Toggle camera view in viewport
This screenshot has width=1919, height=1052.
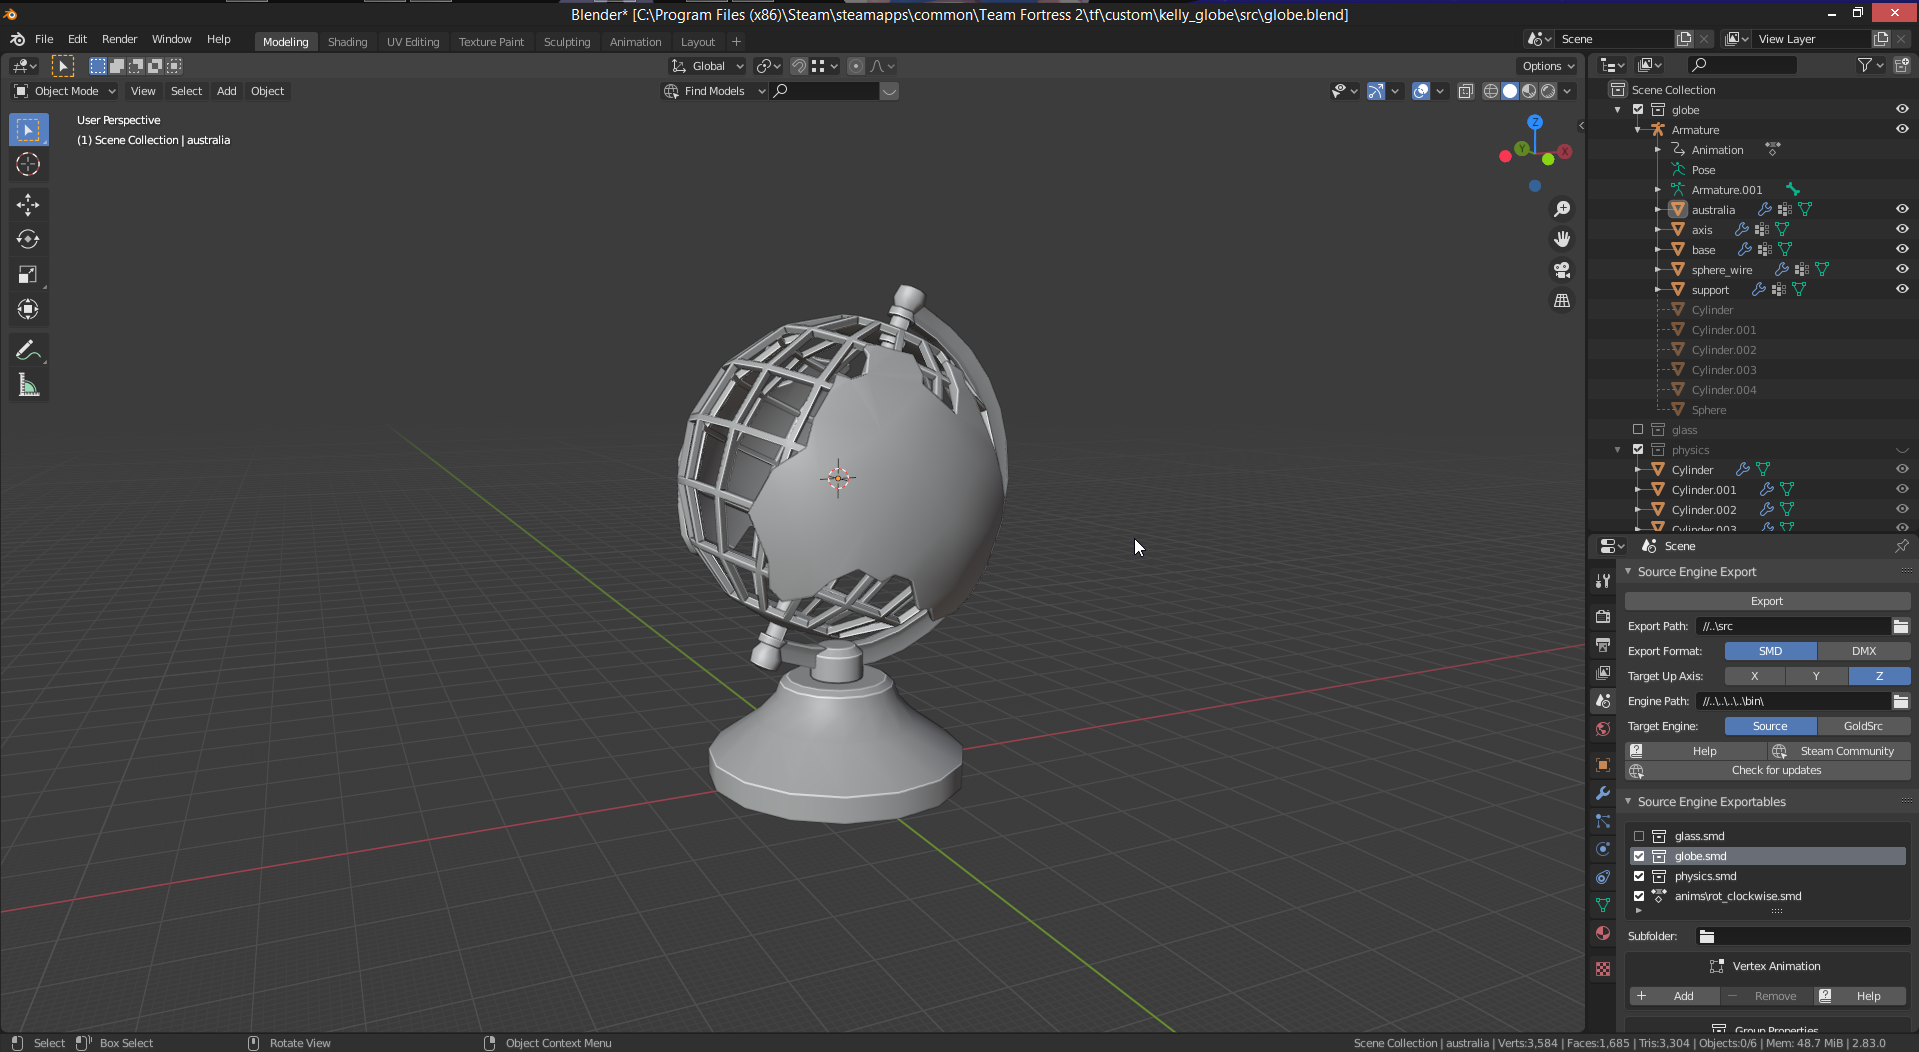click(1561, 270)
